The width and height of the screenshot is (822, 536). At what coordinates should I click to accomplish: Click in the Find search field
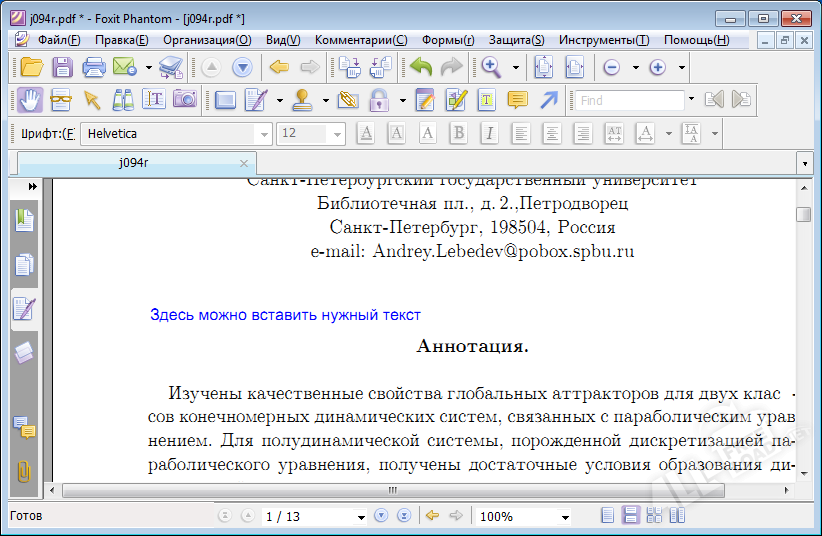coord(630,100)
